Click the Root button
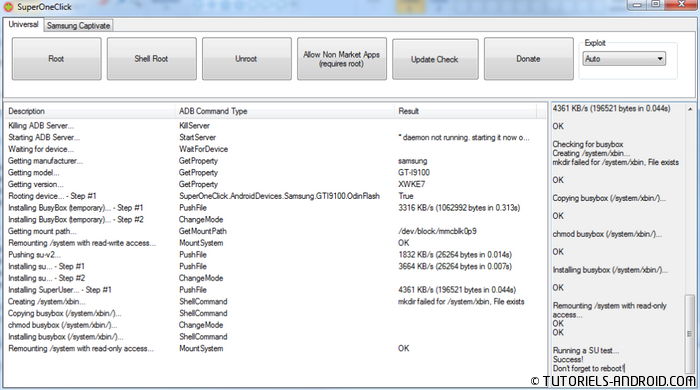 tap(56, 58)
